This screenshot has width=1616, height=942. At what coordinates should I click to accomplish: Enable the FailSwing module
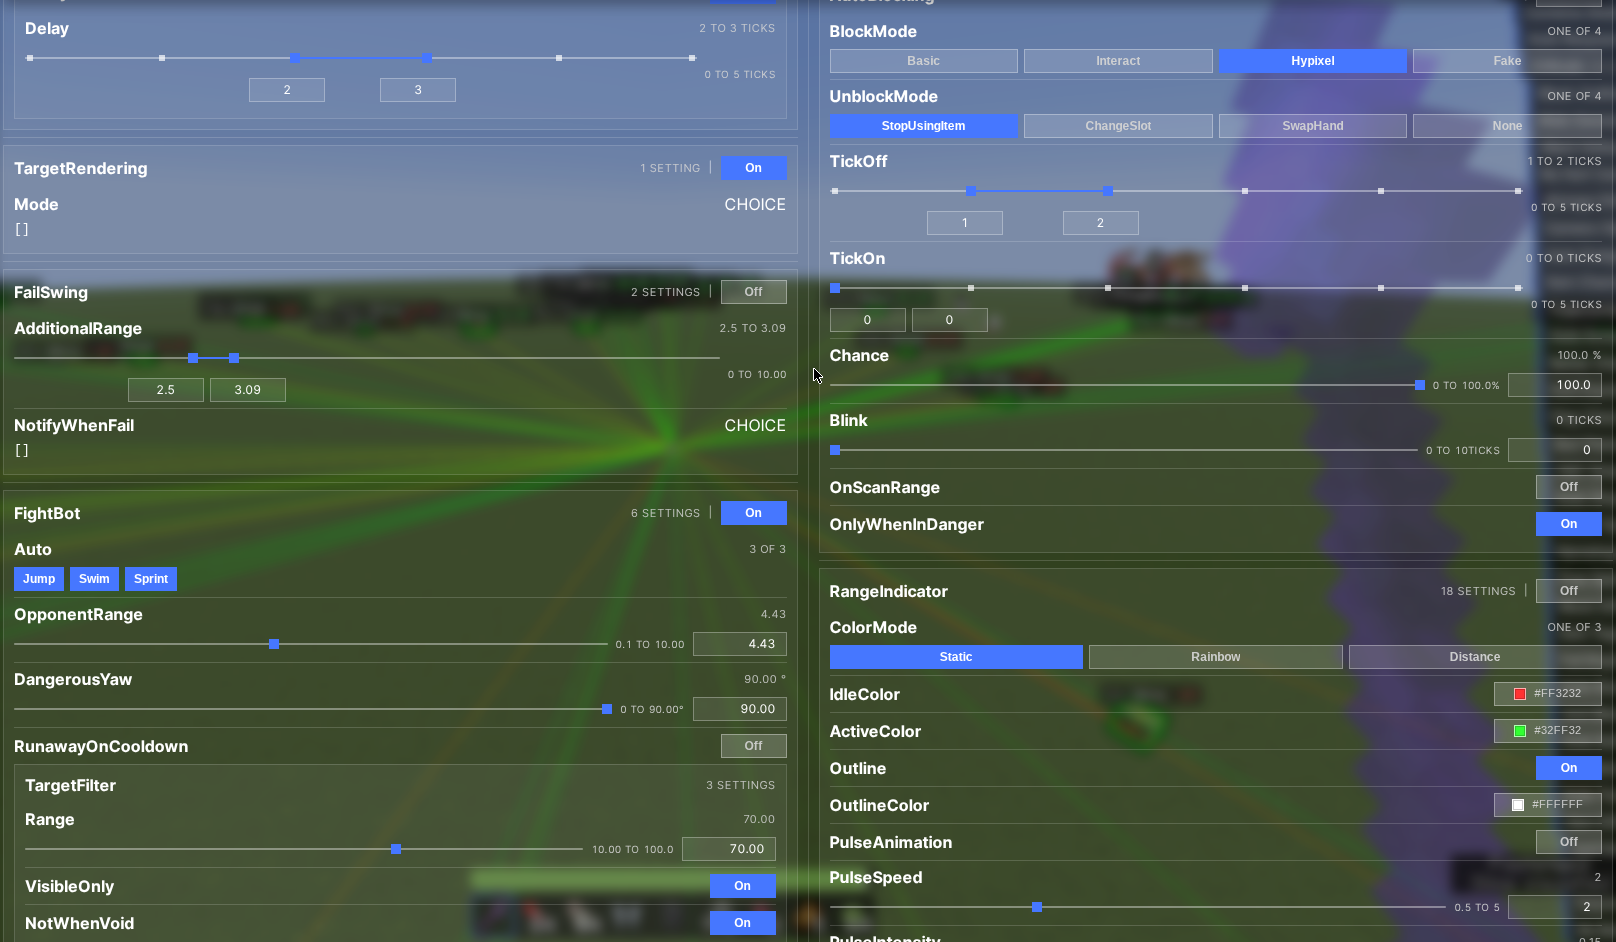(753, 292)
